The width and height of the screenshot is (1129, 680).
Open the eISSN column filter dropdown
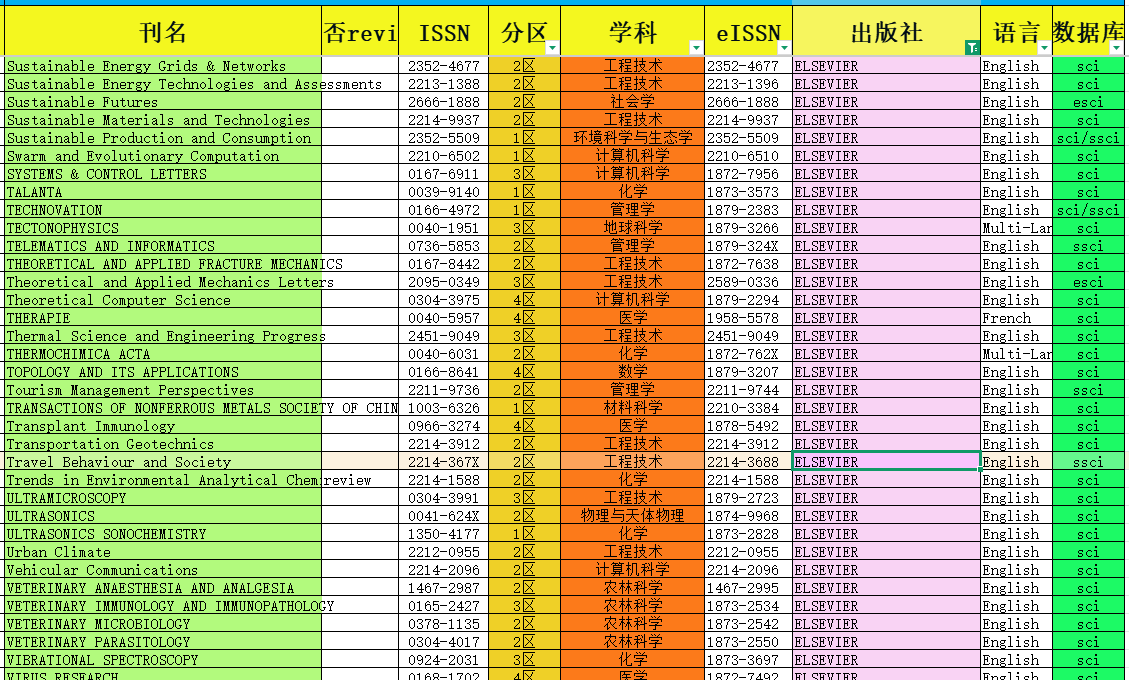784,48
